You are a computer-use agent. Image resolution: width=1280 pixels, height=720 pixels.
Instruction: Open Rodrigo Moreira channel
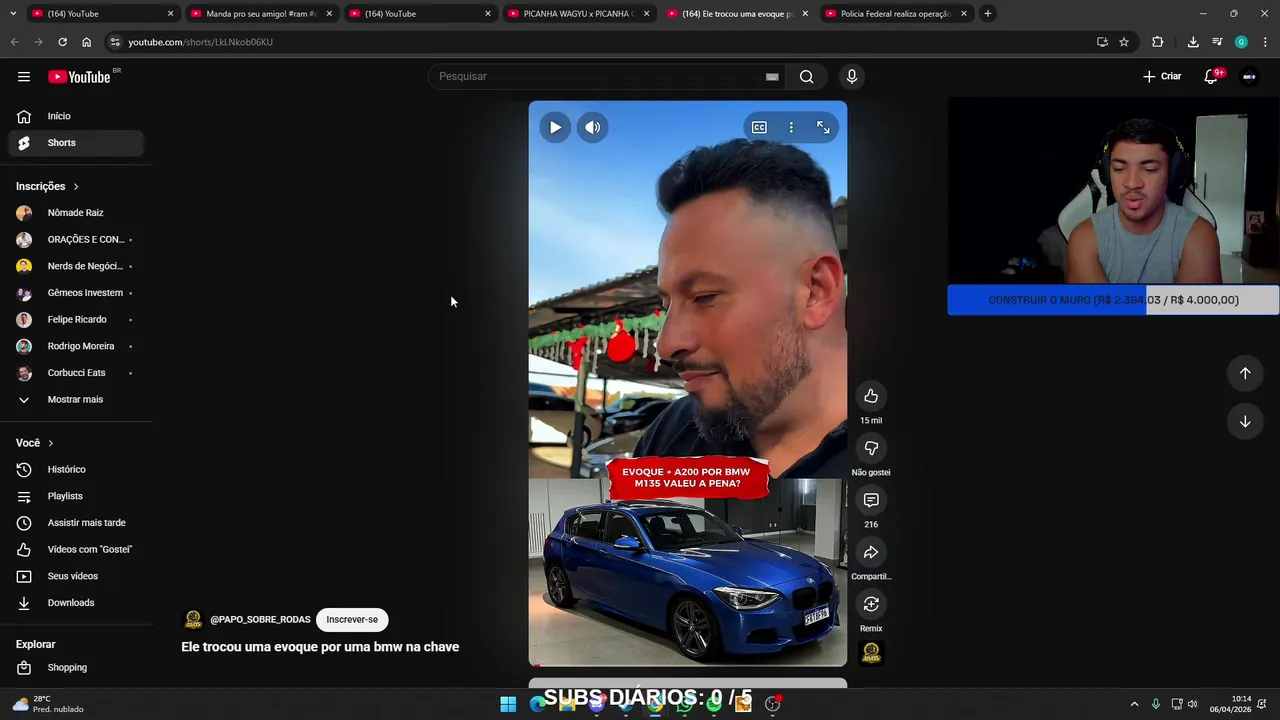pyautogui.click(x=76, y=346)
